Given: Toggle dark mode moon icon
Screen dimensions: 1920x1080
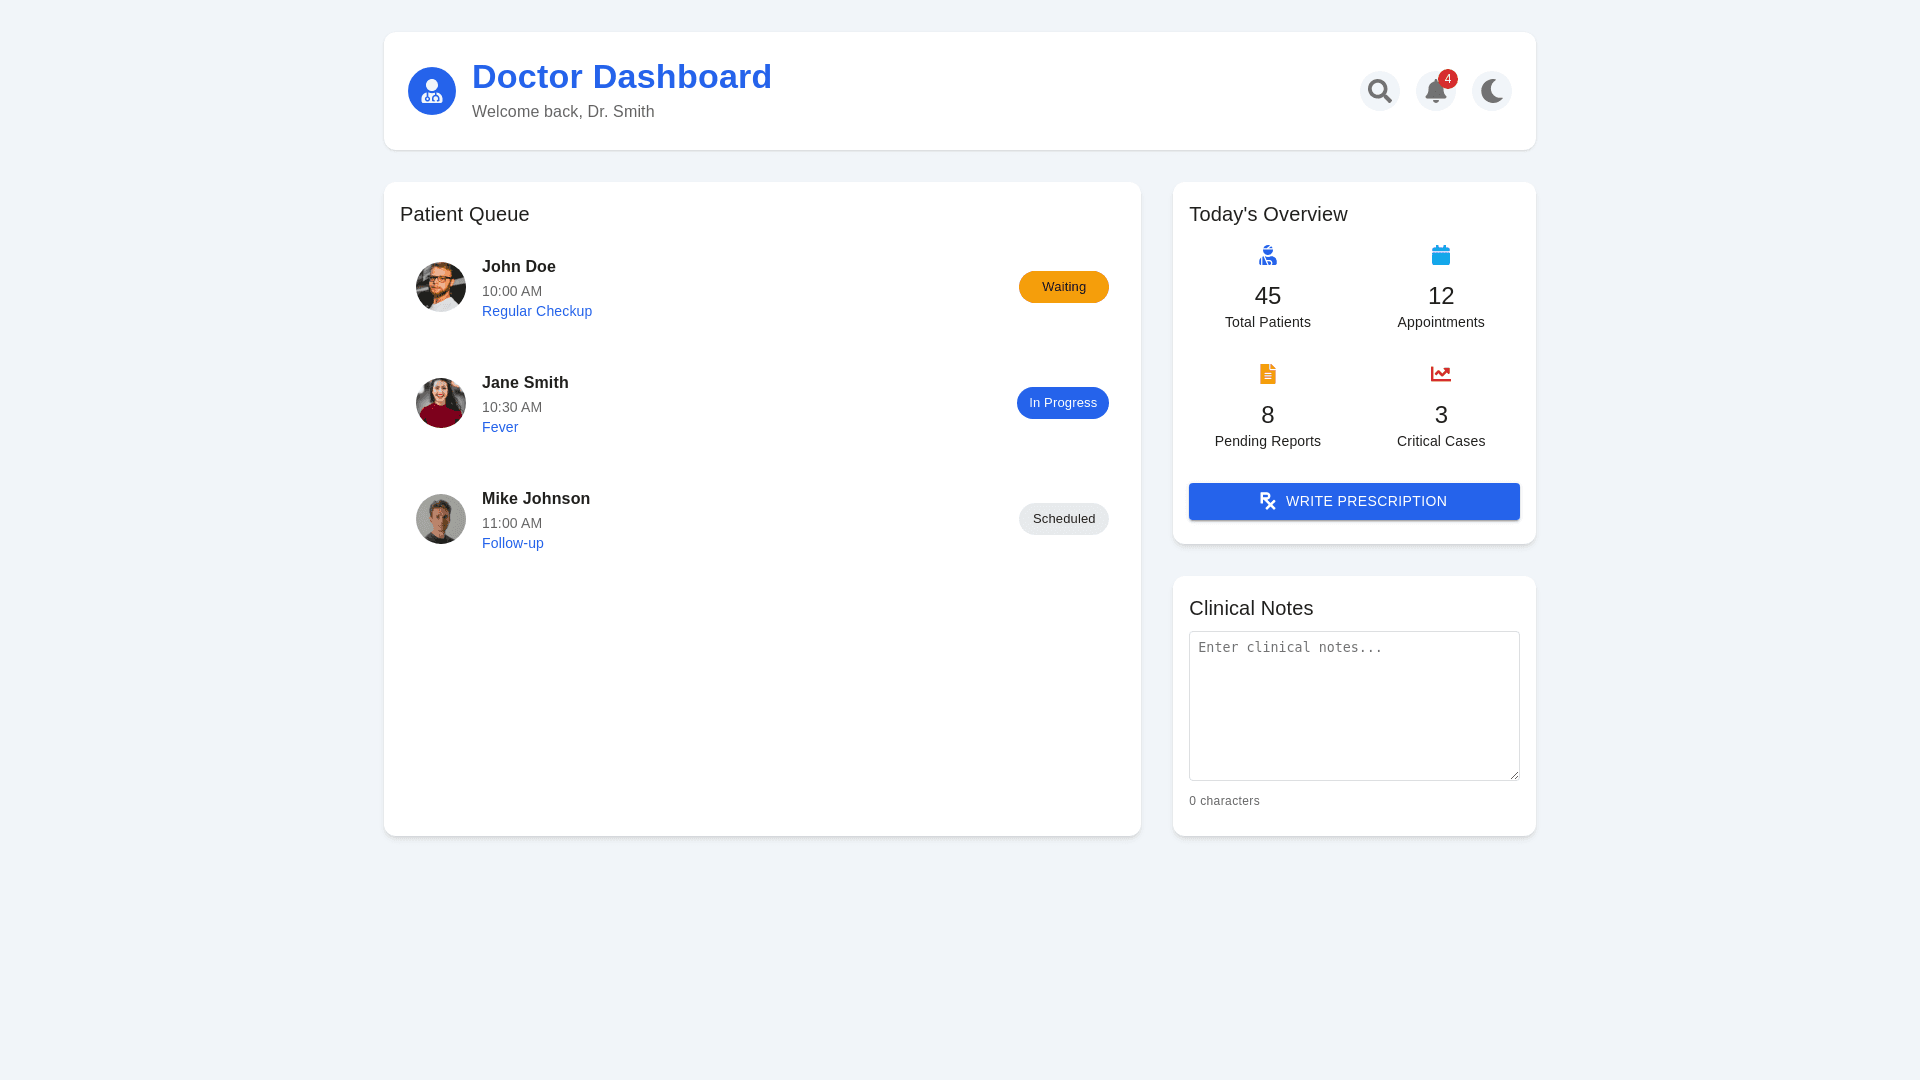Looking at the screenshot, I should [x=1491, y=91].
